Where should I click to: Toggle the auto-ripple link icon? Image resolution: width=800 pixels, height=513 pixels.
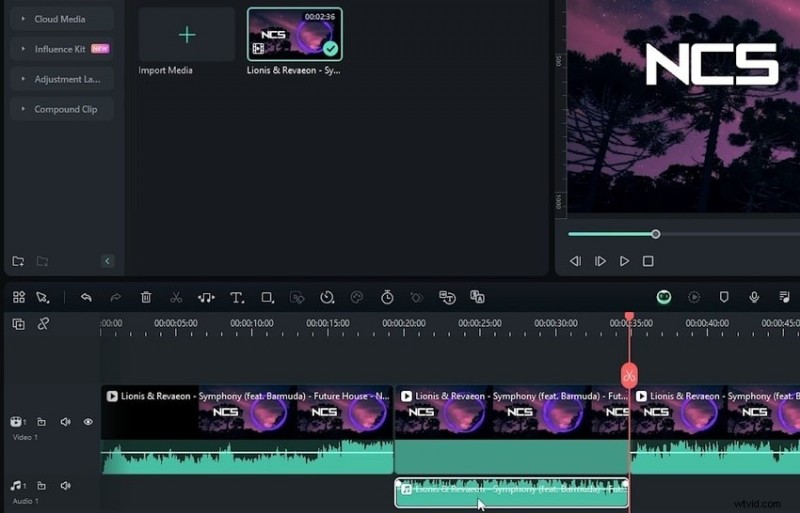(x=43, y=324)
